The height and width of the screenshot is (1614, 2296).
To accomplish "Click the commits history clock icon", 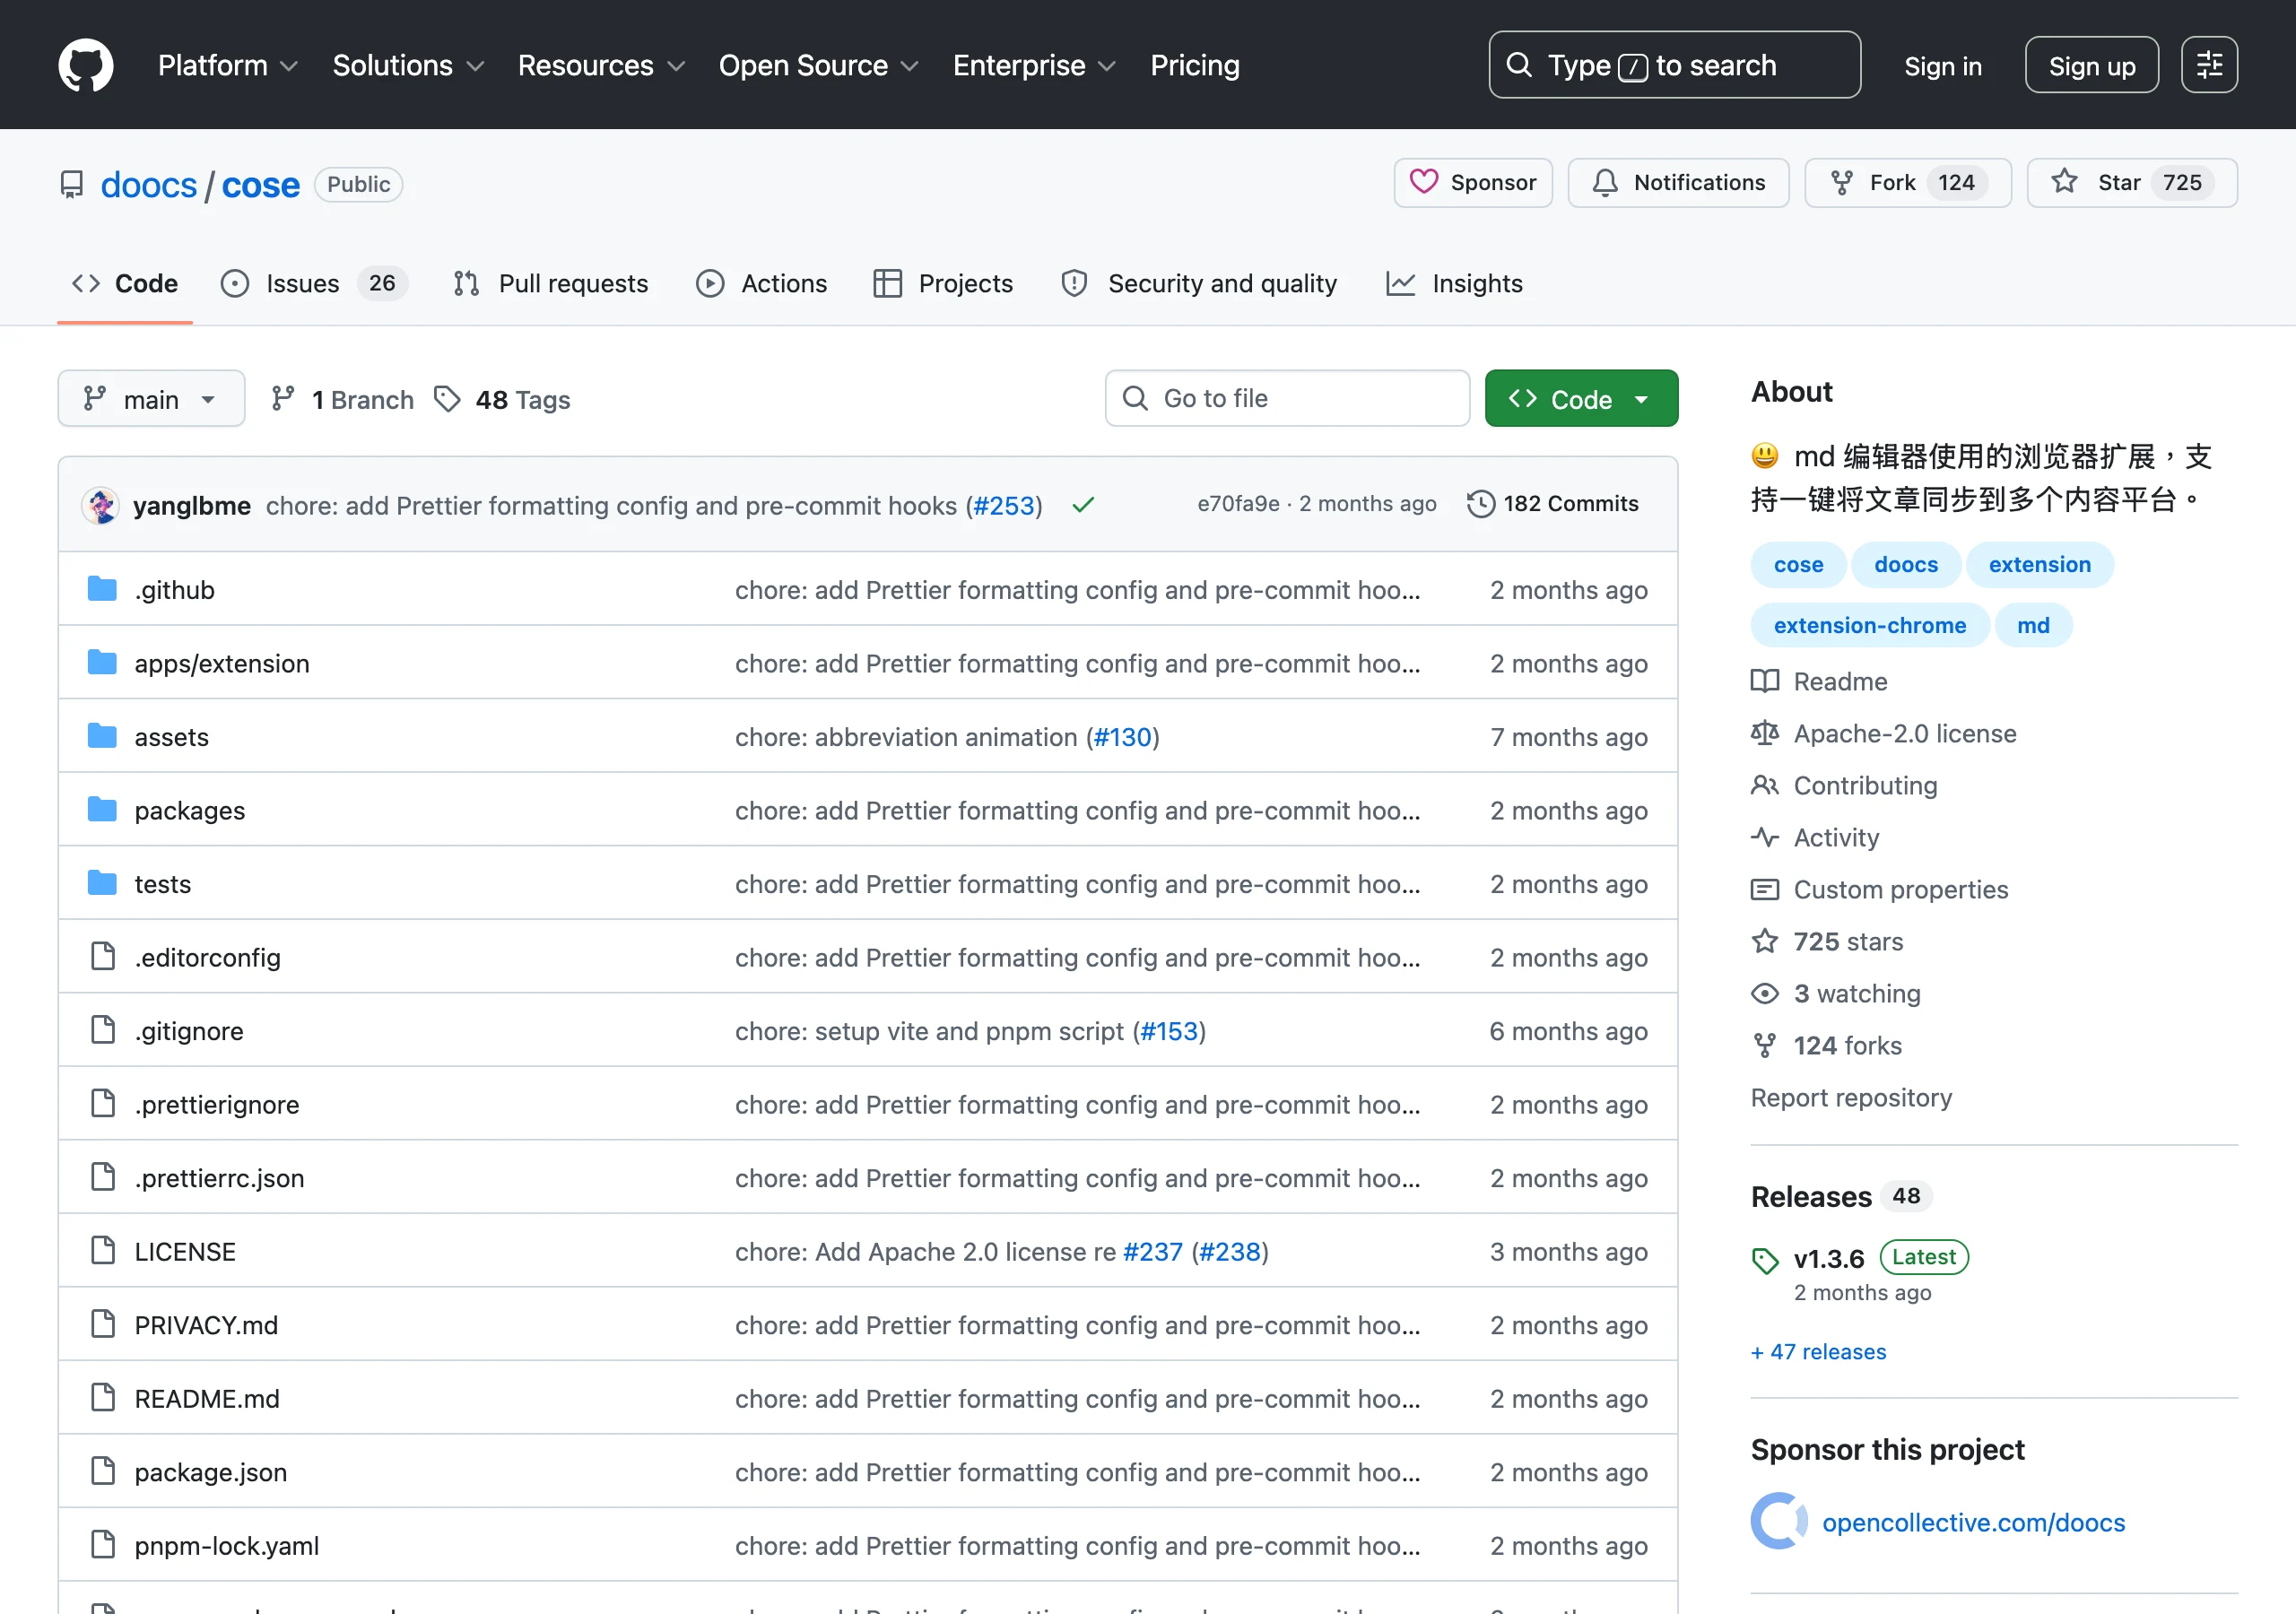I will click(1480, 504).
